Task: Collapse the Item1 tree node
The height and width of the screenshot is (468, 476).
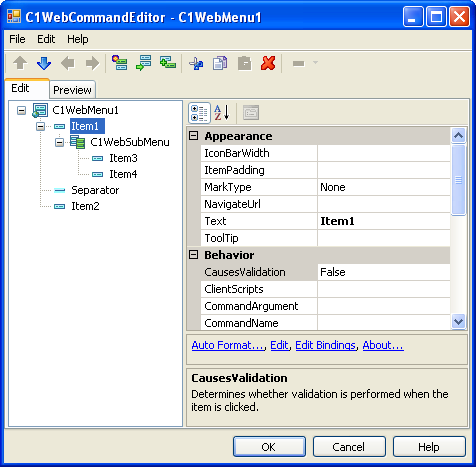Action: pyautogui.click(x=40, y=126)
